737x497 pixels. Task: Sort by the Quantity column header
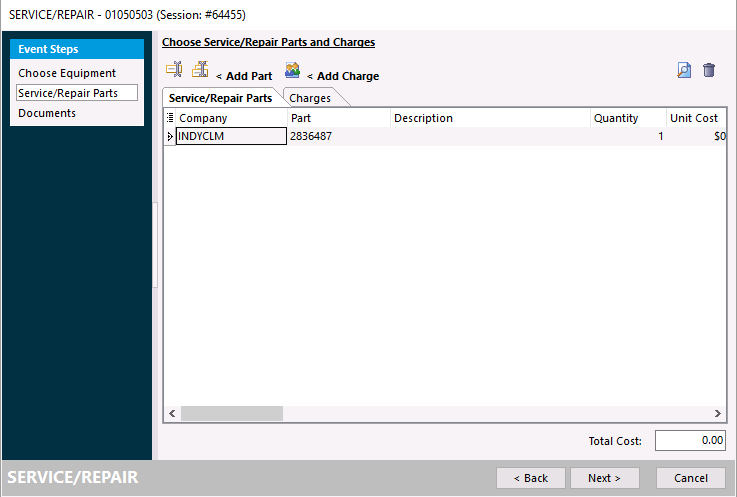point(616,118)
